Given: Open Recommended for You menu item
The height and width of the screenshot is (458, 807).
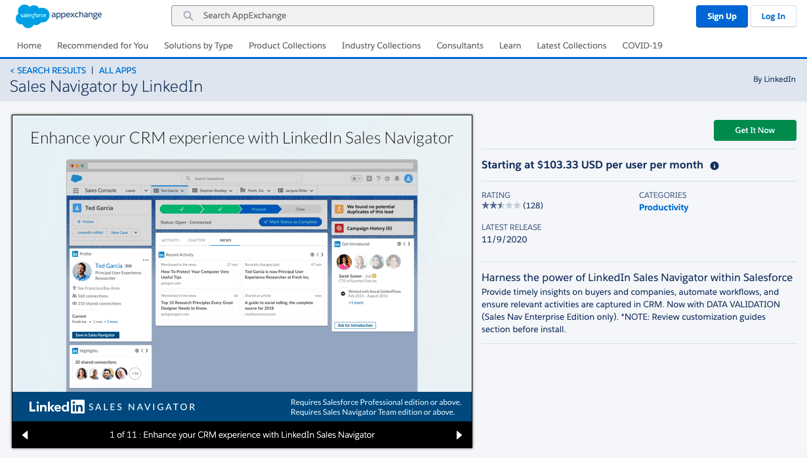Looking at the screenshot, I should 103,45.
